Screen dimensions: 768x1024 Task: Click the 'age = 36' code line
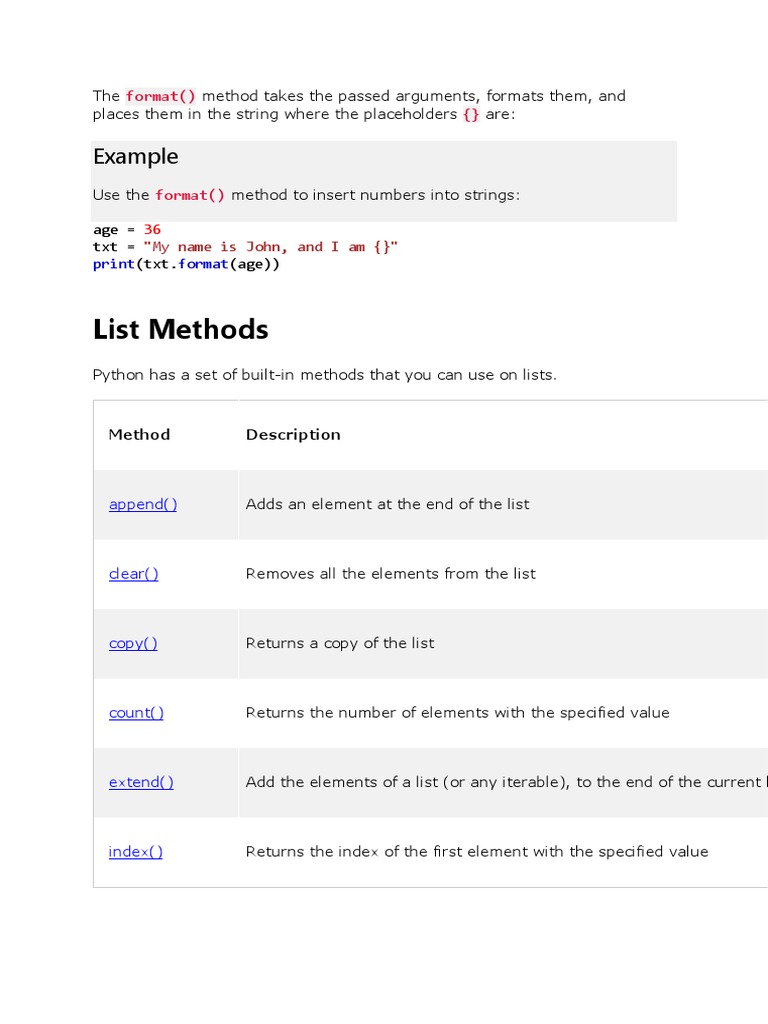point(127,230)
